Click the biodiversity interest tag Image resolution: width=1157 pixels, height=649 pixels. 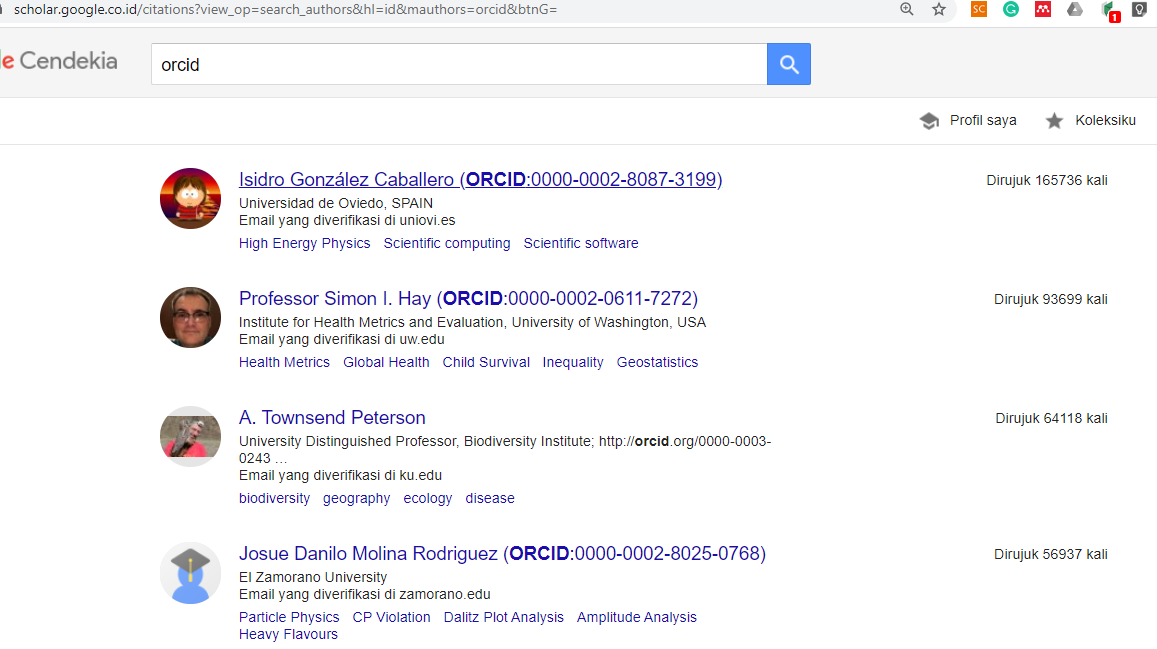point(274,498)
